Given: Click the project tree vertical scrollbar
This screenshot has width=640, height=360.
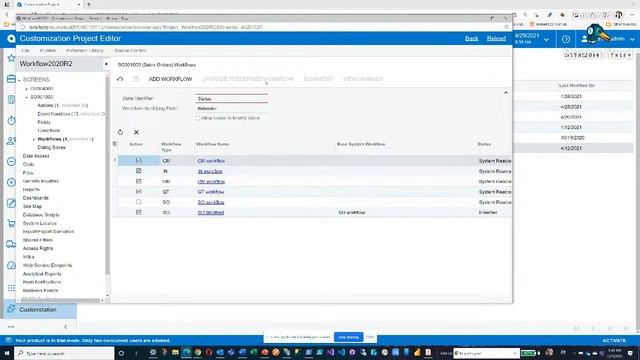Looking at the screenshot, I should (x=107, y=176).
